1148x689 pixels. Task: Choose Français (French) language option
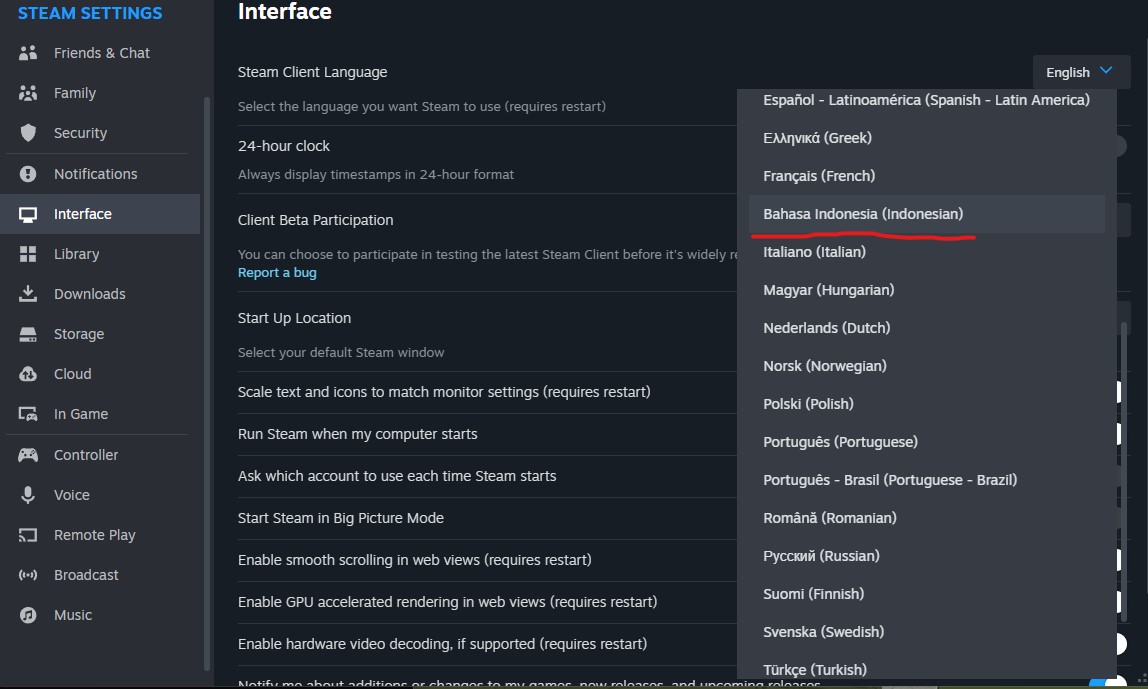(x=819, y=176)
